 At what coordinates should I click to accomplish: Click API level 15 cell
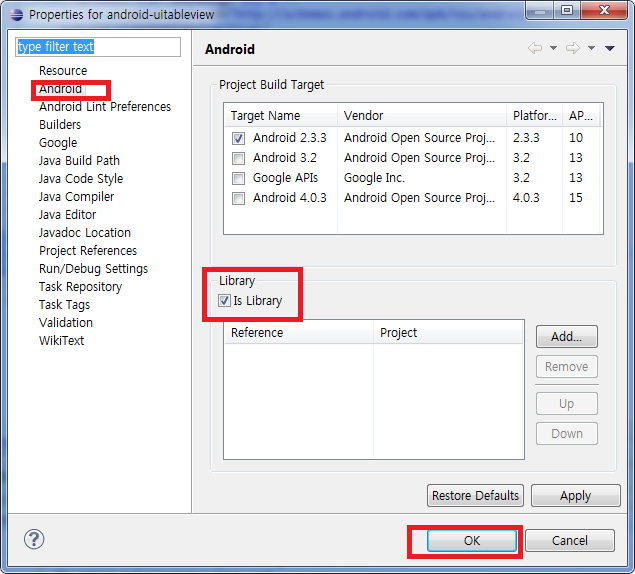click(576, 198)
